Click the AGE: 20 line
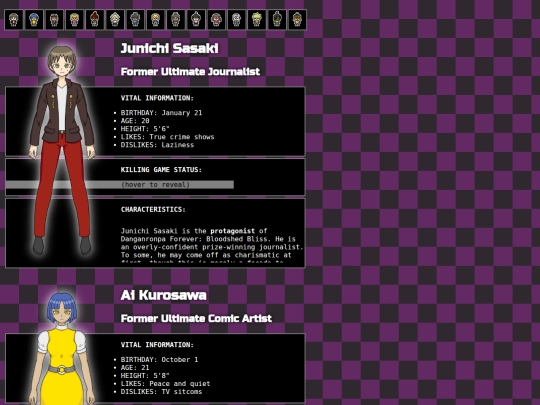The width and height of the screenshot is (540, 405). [x=135, y=121]
